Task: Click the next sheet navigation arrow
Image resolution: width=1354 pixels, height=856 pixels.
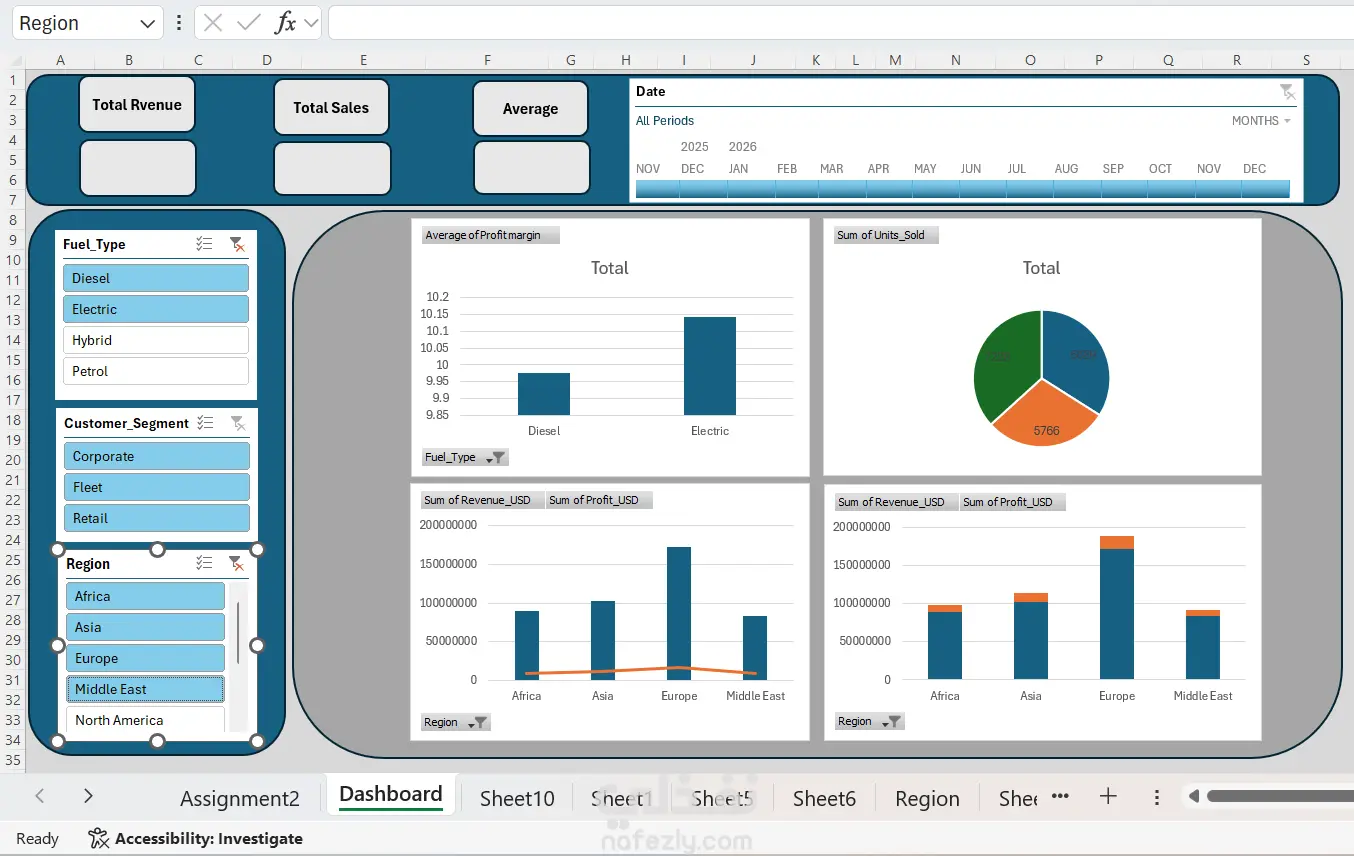Action: [x=88, y=796]
